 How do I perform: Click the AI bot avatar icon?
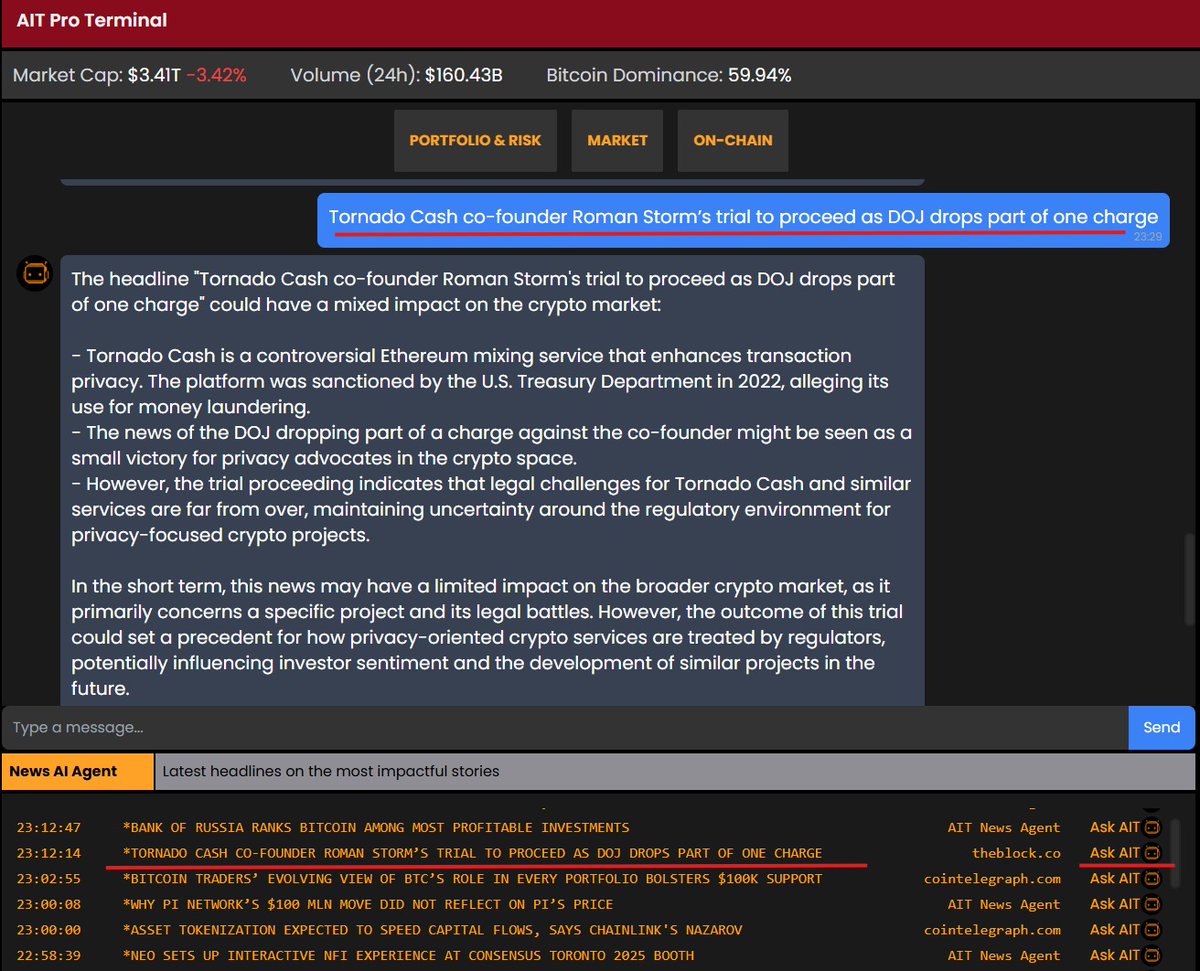tap(35, 273)
